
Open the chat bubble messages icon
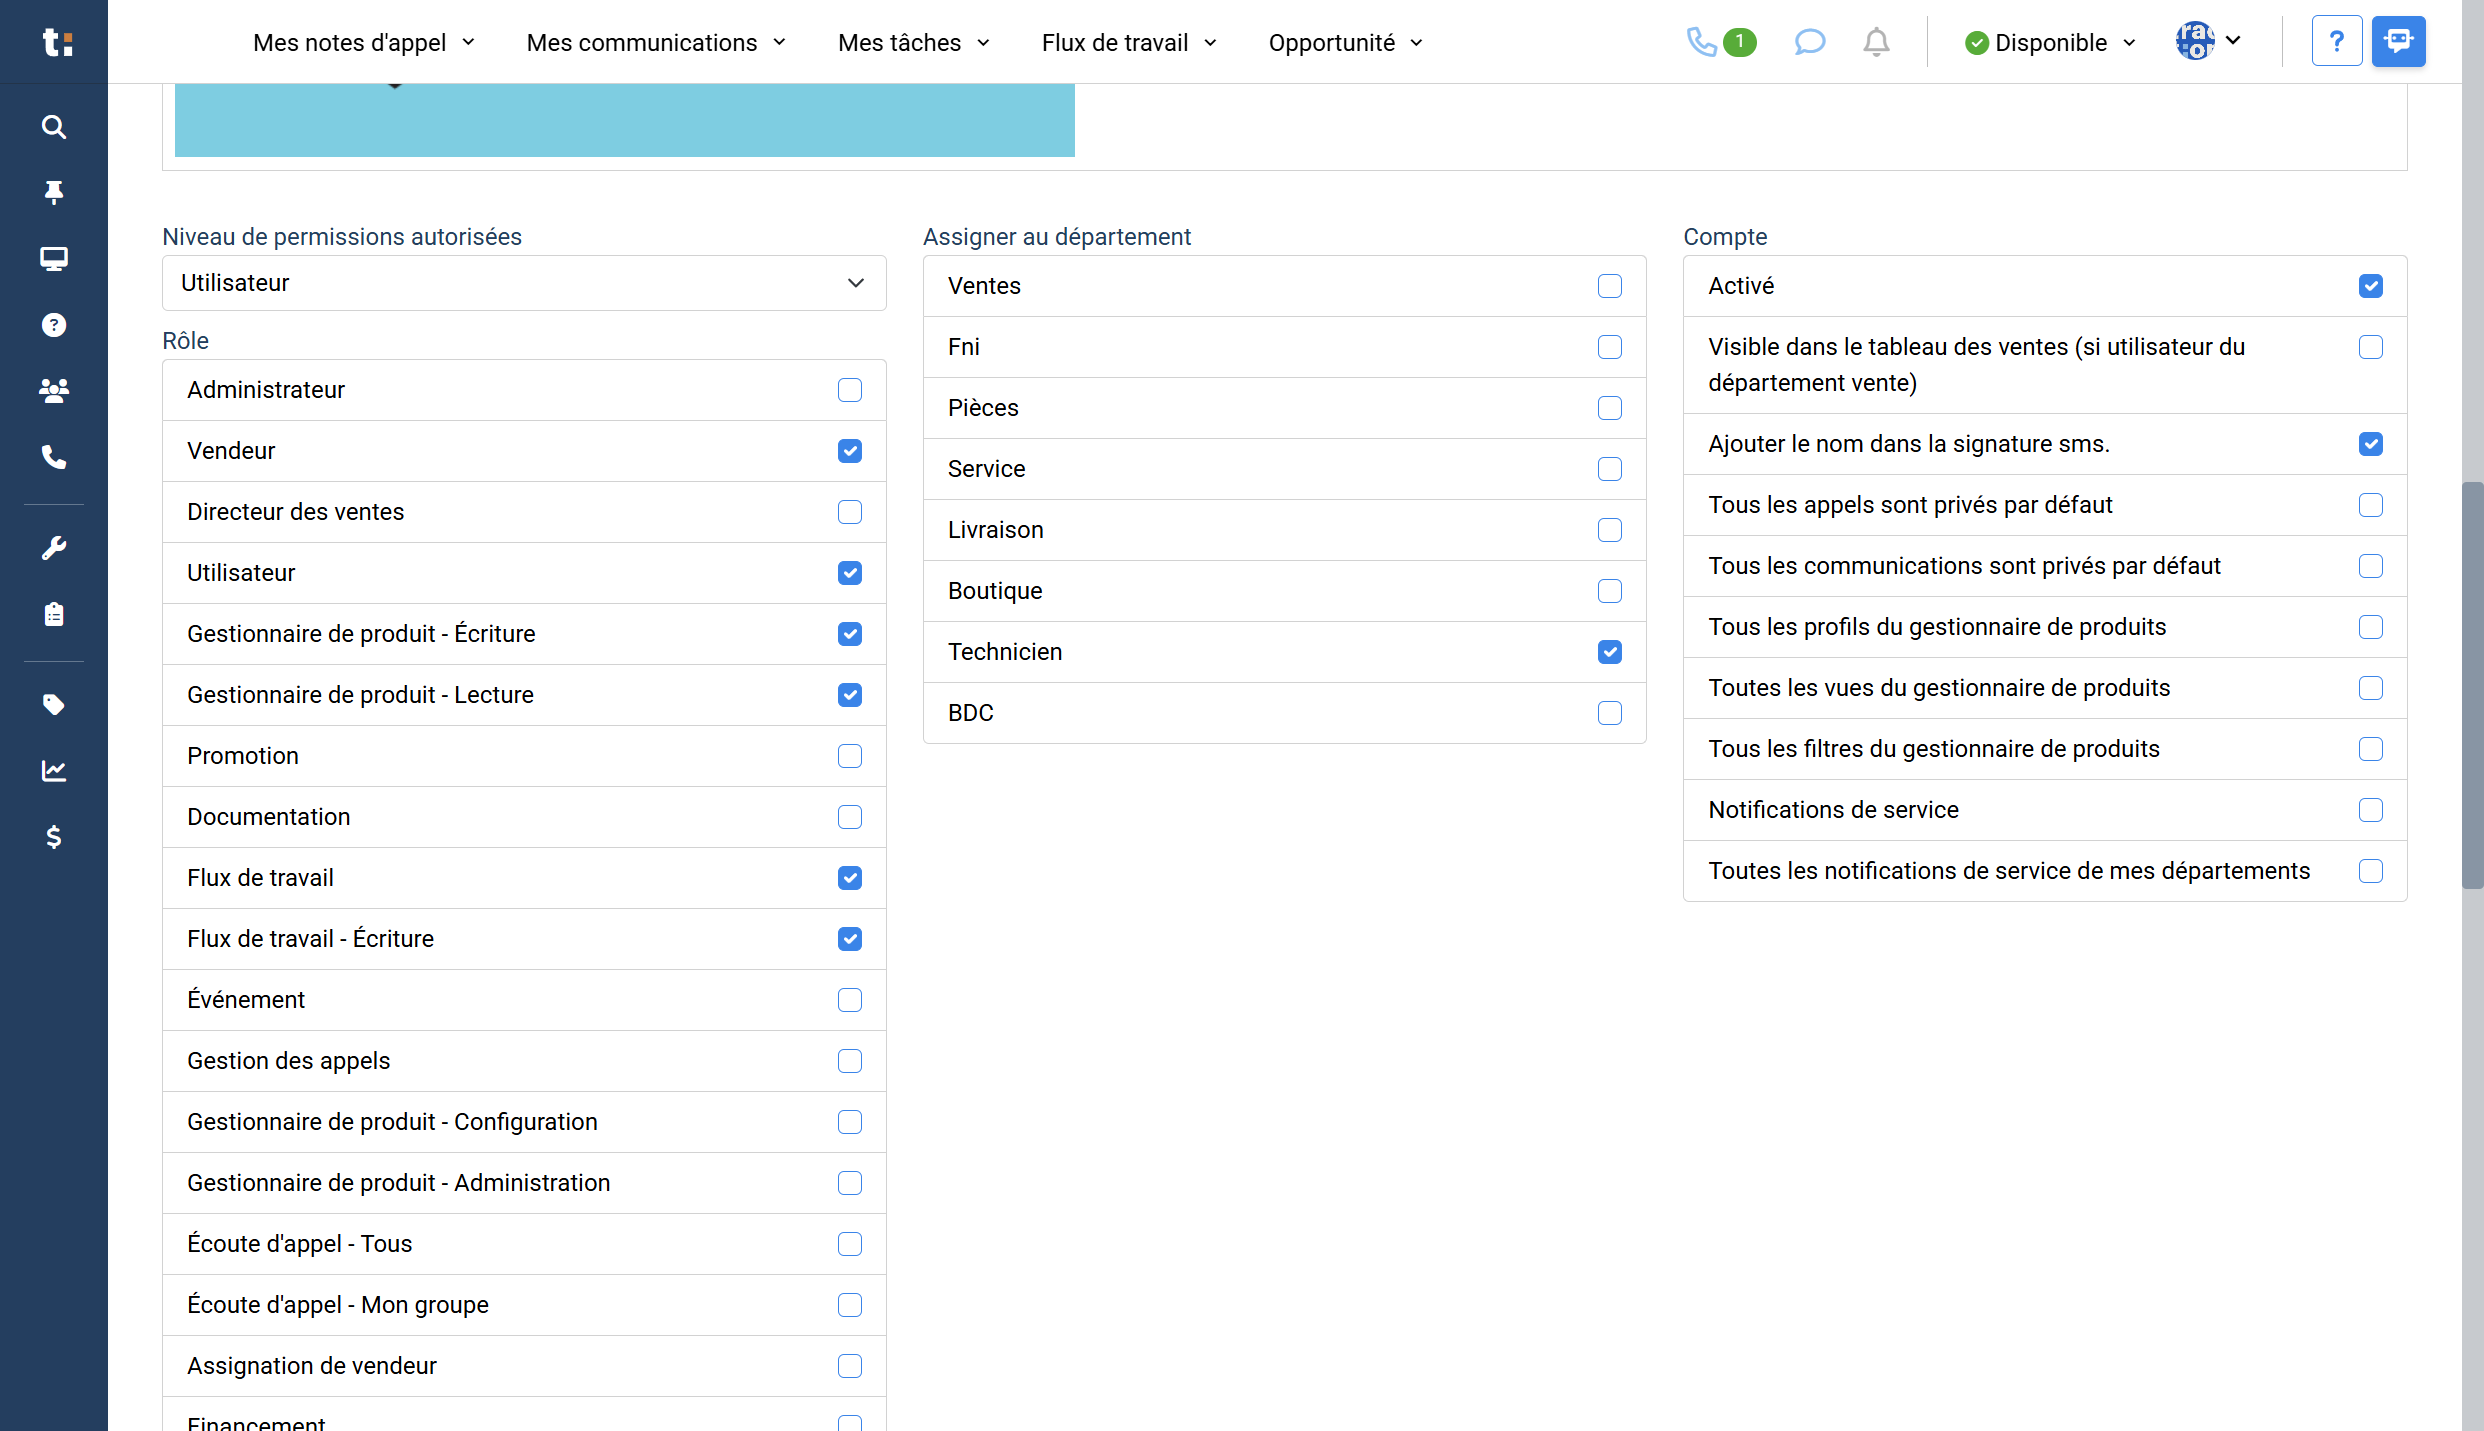click(x=1809, y=42)
